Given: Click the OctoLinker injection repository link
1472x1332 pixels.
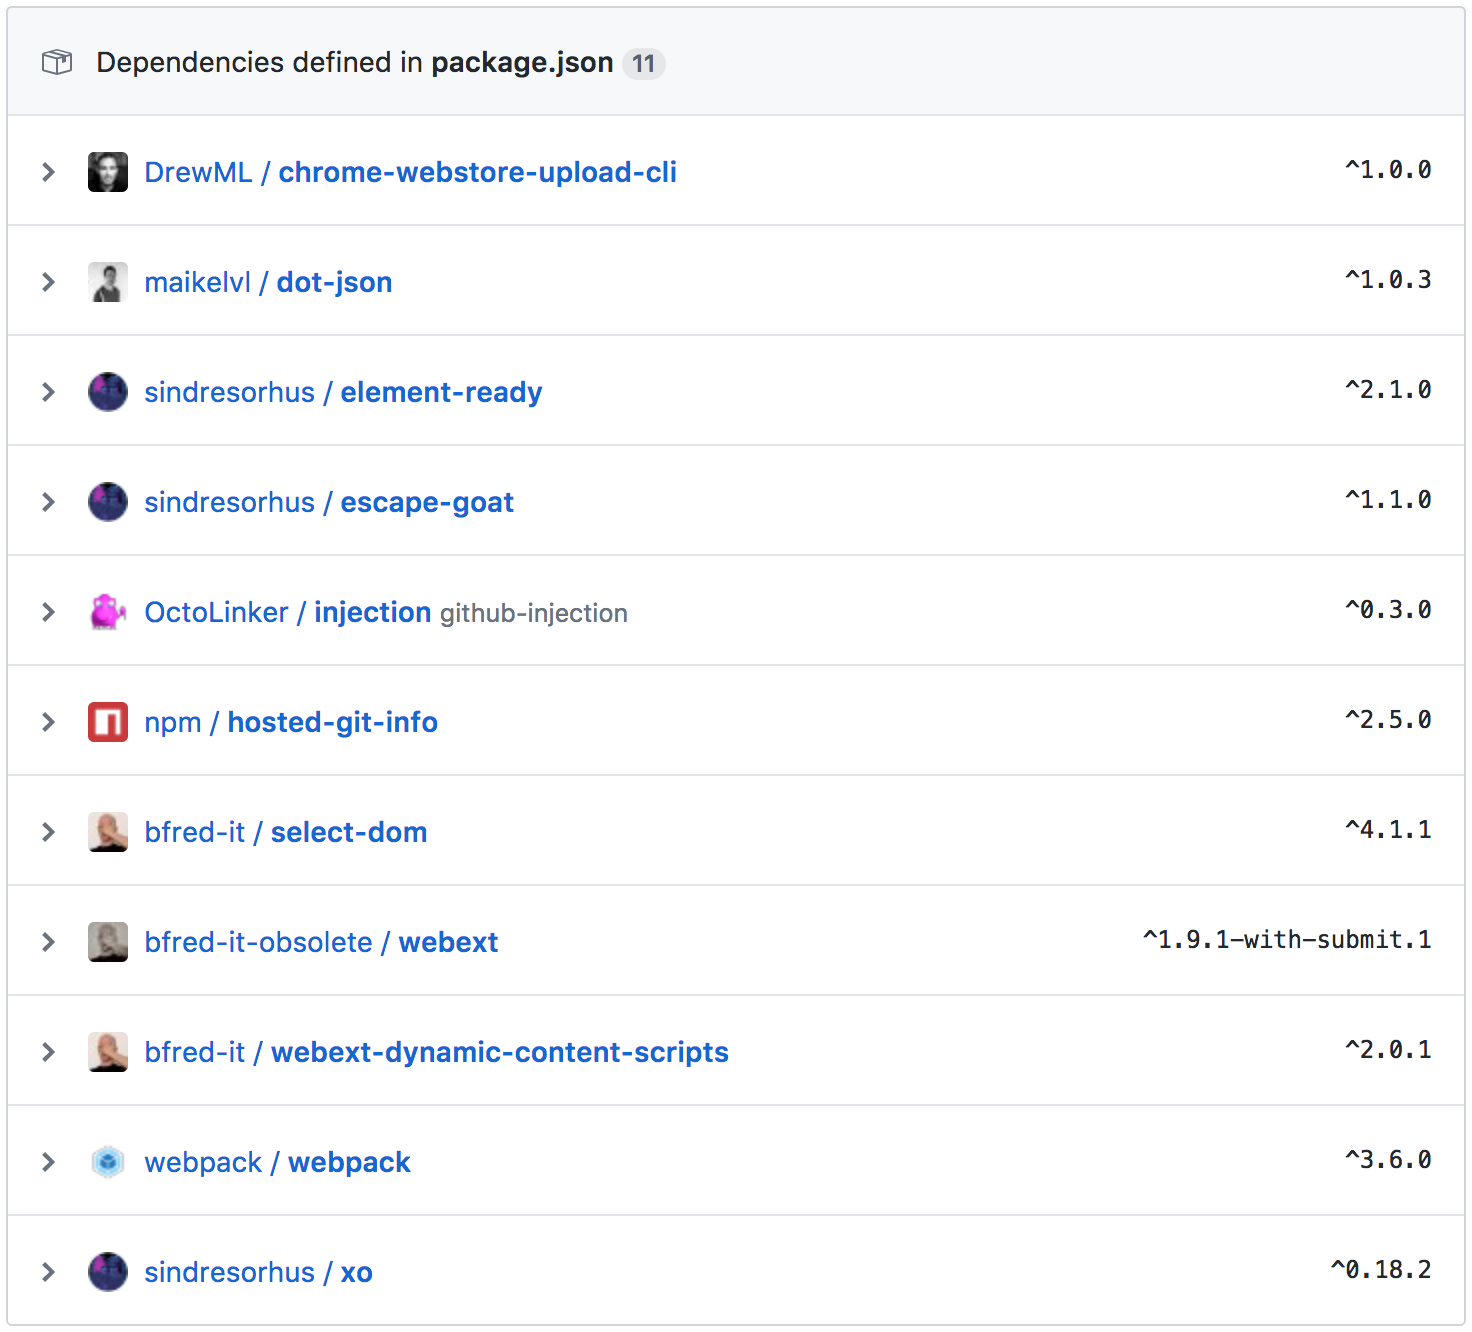Looking at the screenshot, I should point(371,611).
